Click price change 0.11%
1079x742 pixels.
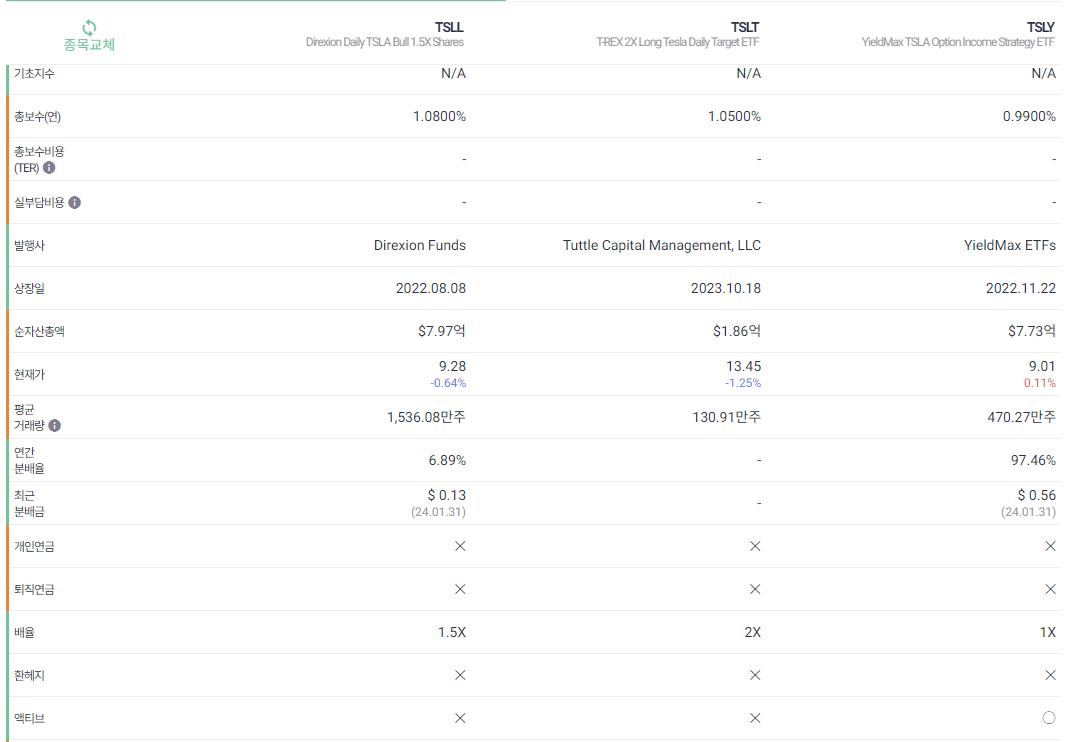tap(1039, 383)
